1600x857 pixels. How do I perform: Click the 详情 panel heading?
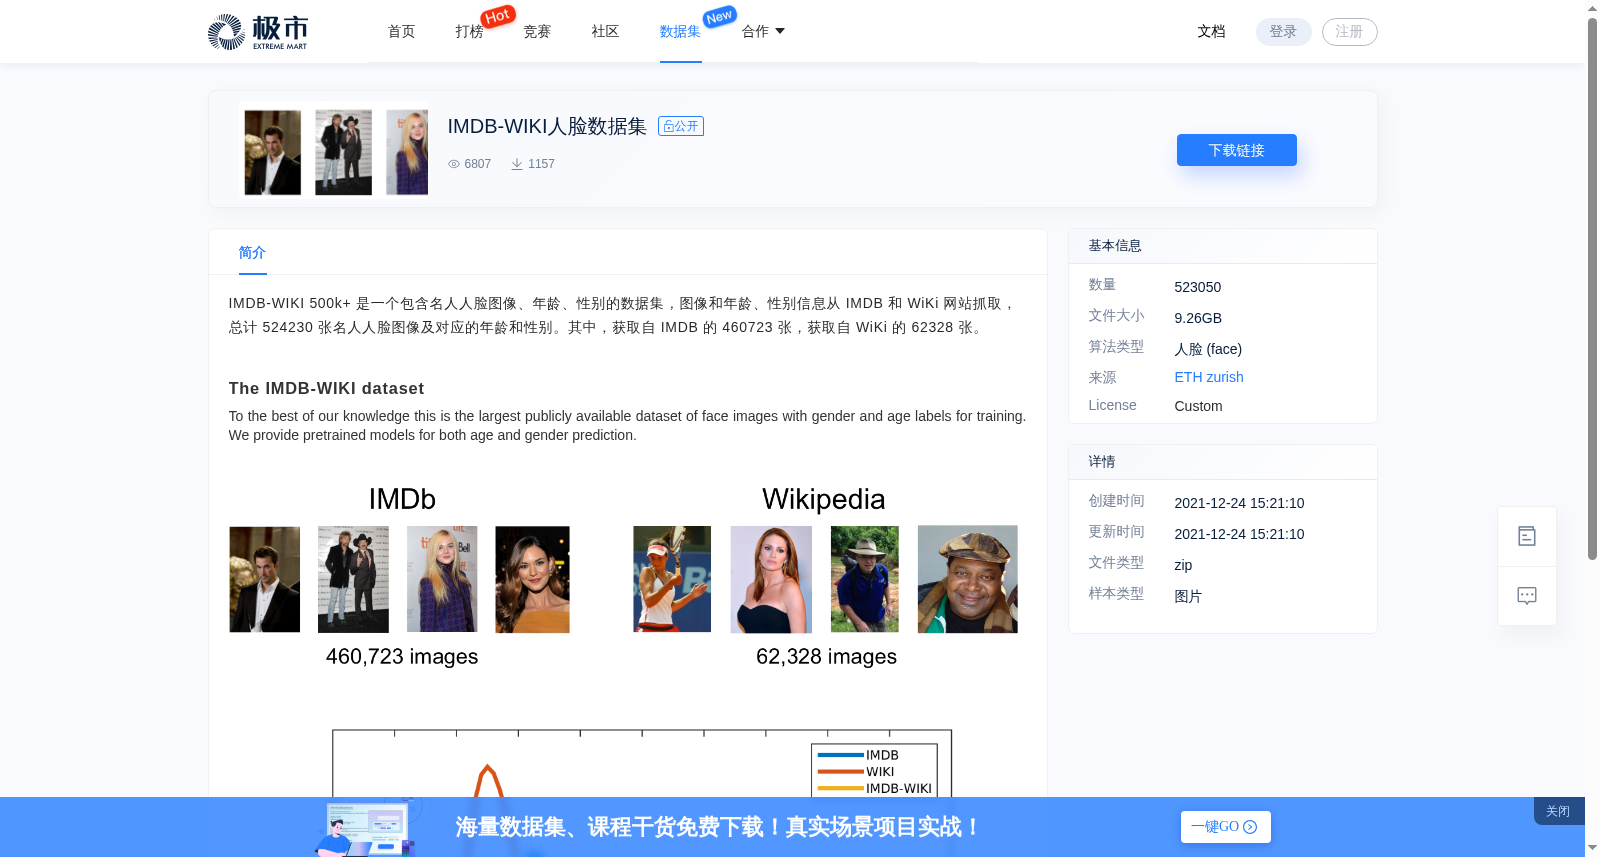(x=1101, y=461)
